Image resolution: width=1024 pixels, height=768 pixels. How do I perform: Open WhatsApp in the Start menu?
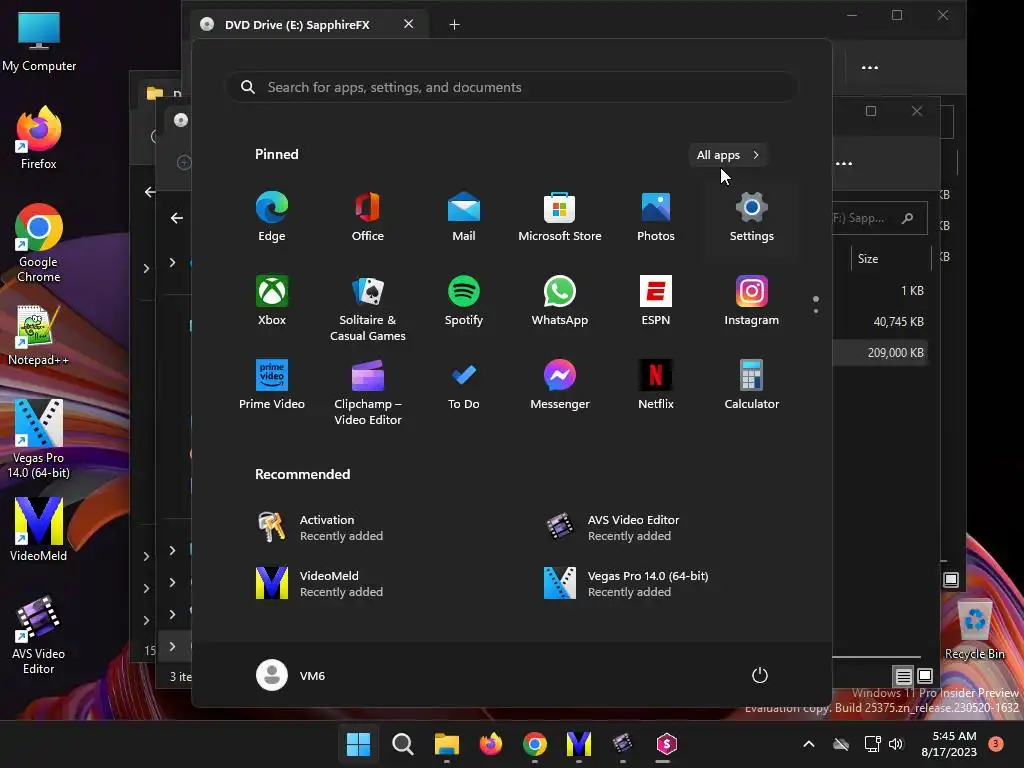pos(560,301)
